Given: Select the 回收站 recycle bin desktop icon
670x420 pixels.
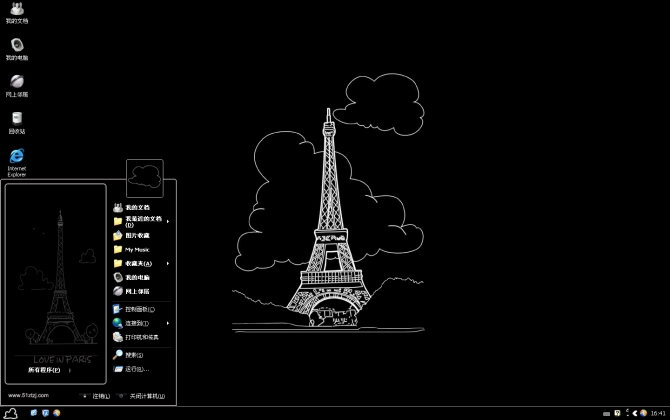Looking at the screenshot, I should [17, 123].
